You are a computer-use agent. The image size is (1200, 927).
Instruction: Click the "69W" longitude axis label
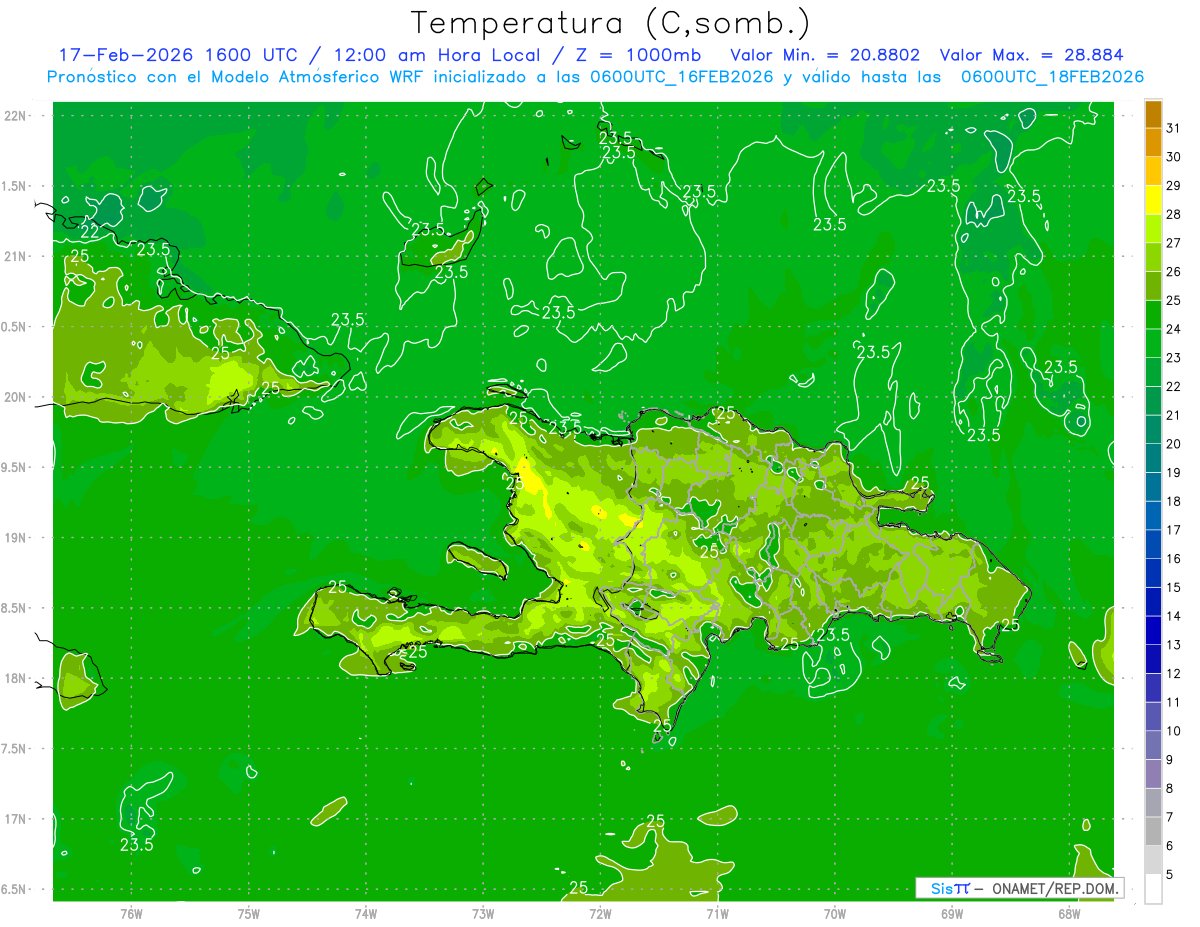pyautogui.click(x=951, y=914)
